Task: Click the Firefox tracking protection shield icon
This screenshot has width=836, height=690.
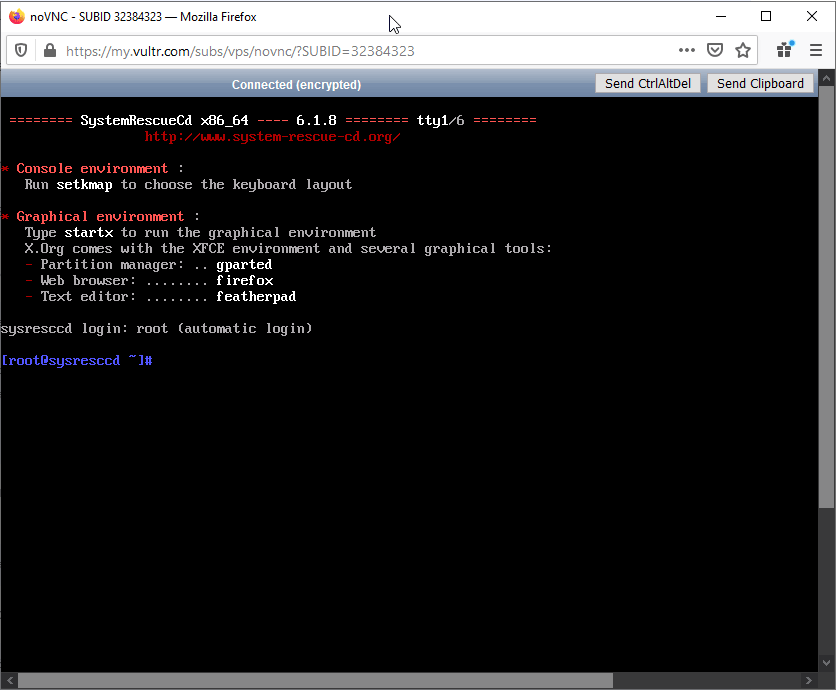Action: point(21,51)
